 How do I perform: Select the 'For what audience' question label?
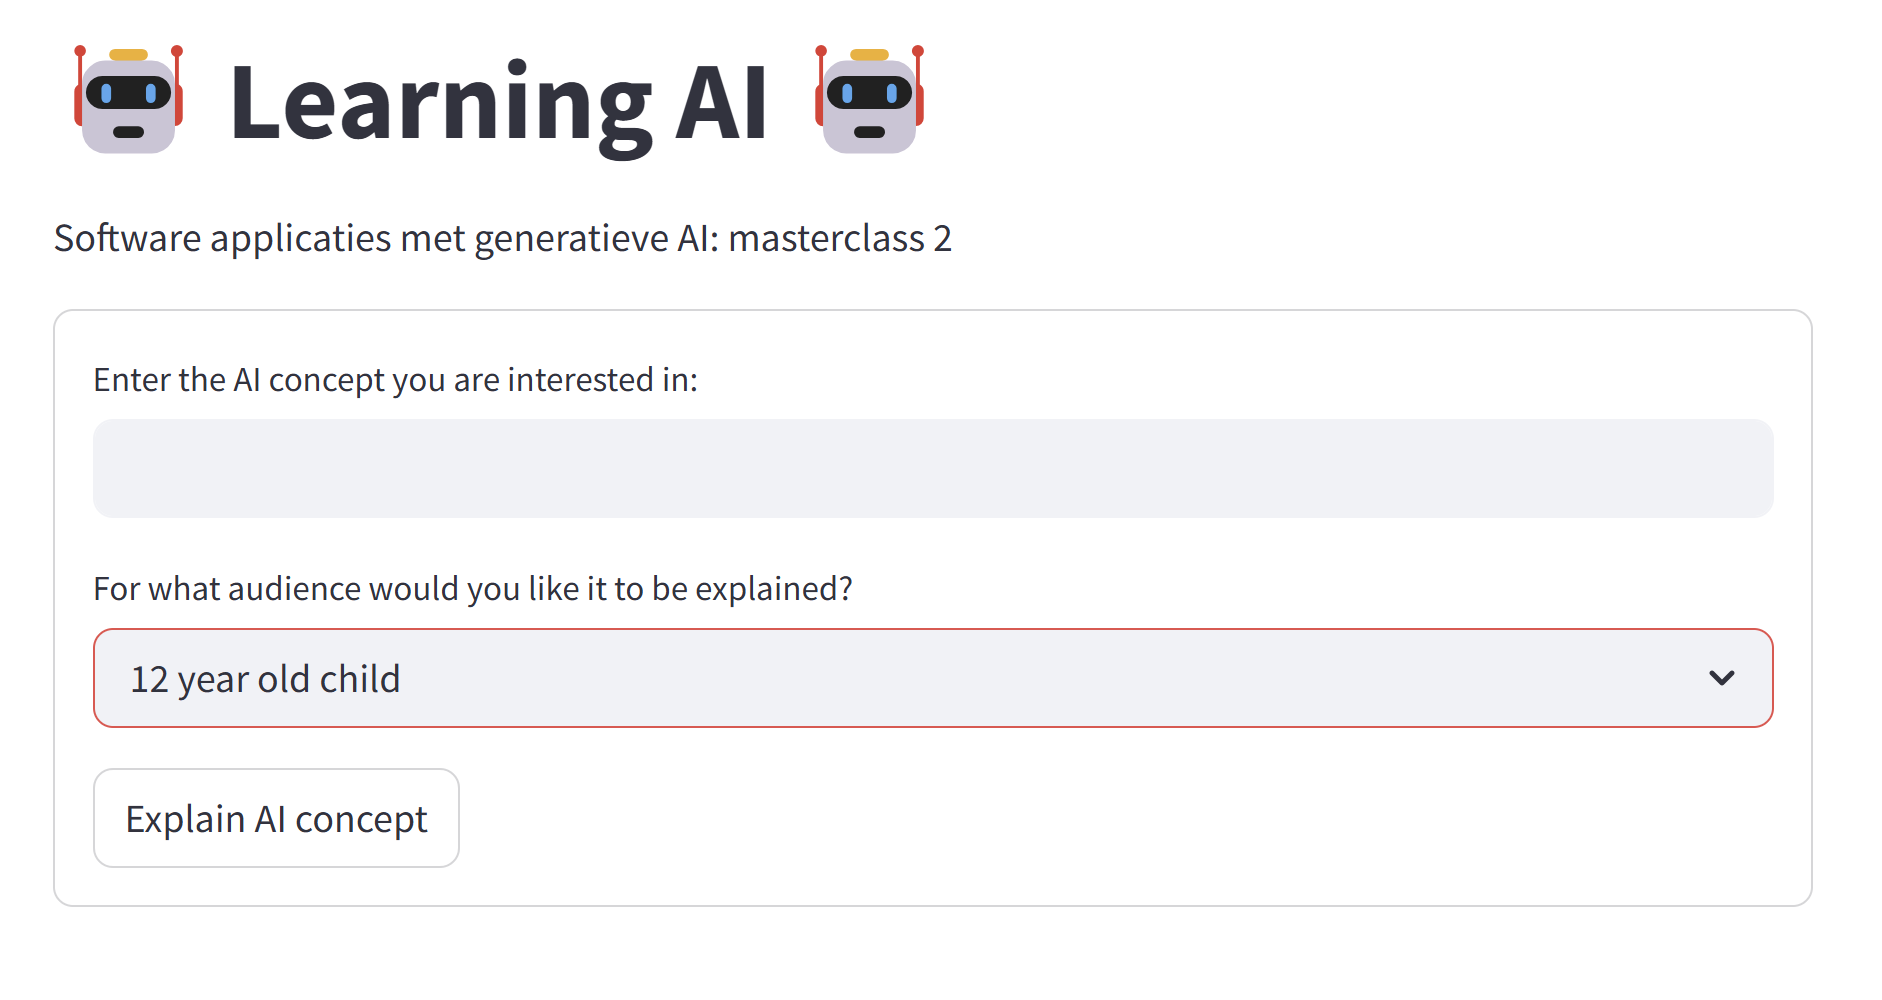coord(473,589)
